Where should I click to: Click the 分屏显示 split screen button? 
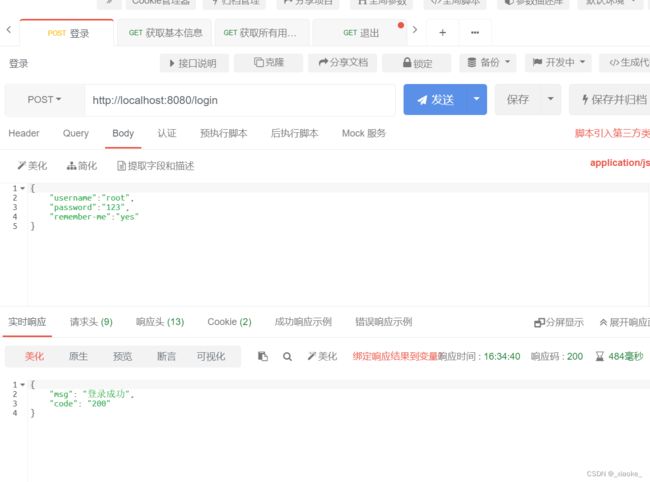click(x=559, y=322)
